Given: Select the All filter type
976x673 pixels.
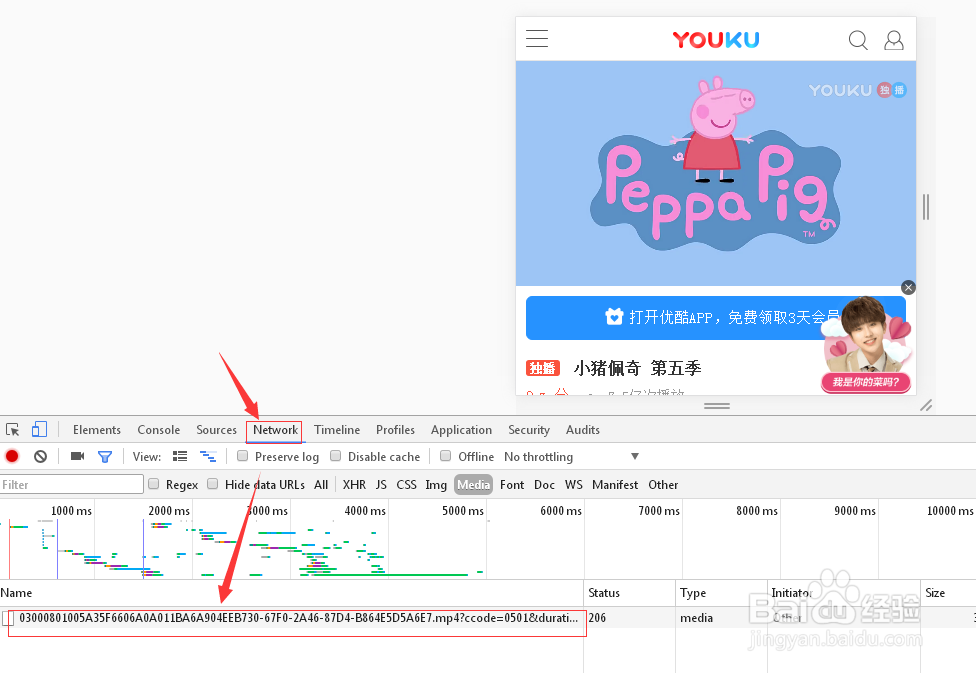Looking at the screenshot, I should tap(321, 484).
